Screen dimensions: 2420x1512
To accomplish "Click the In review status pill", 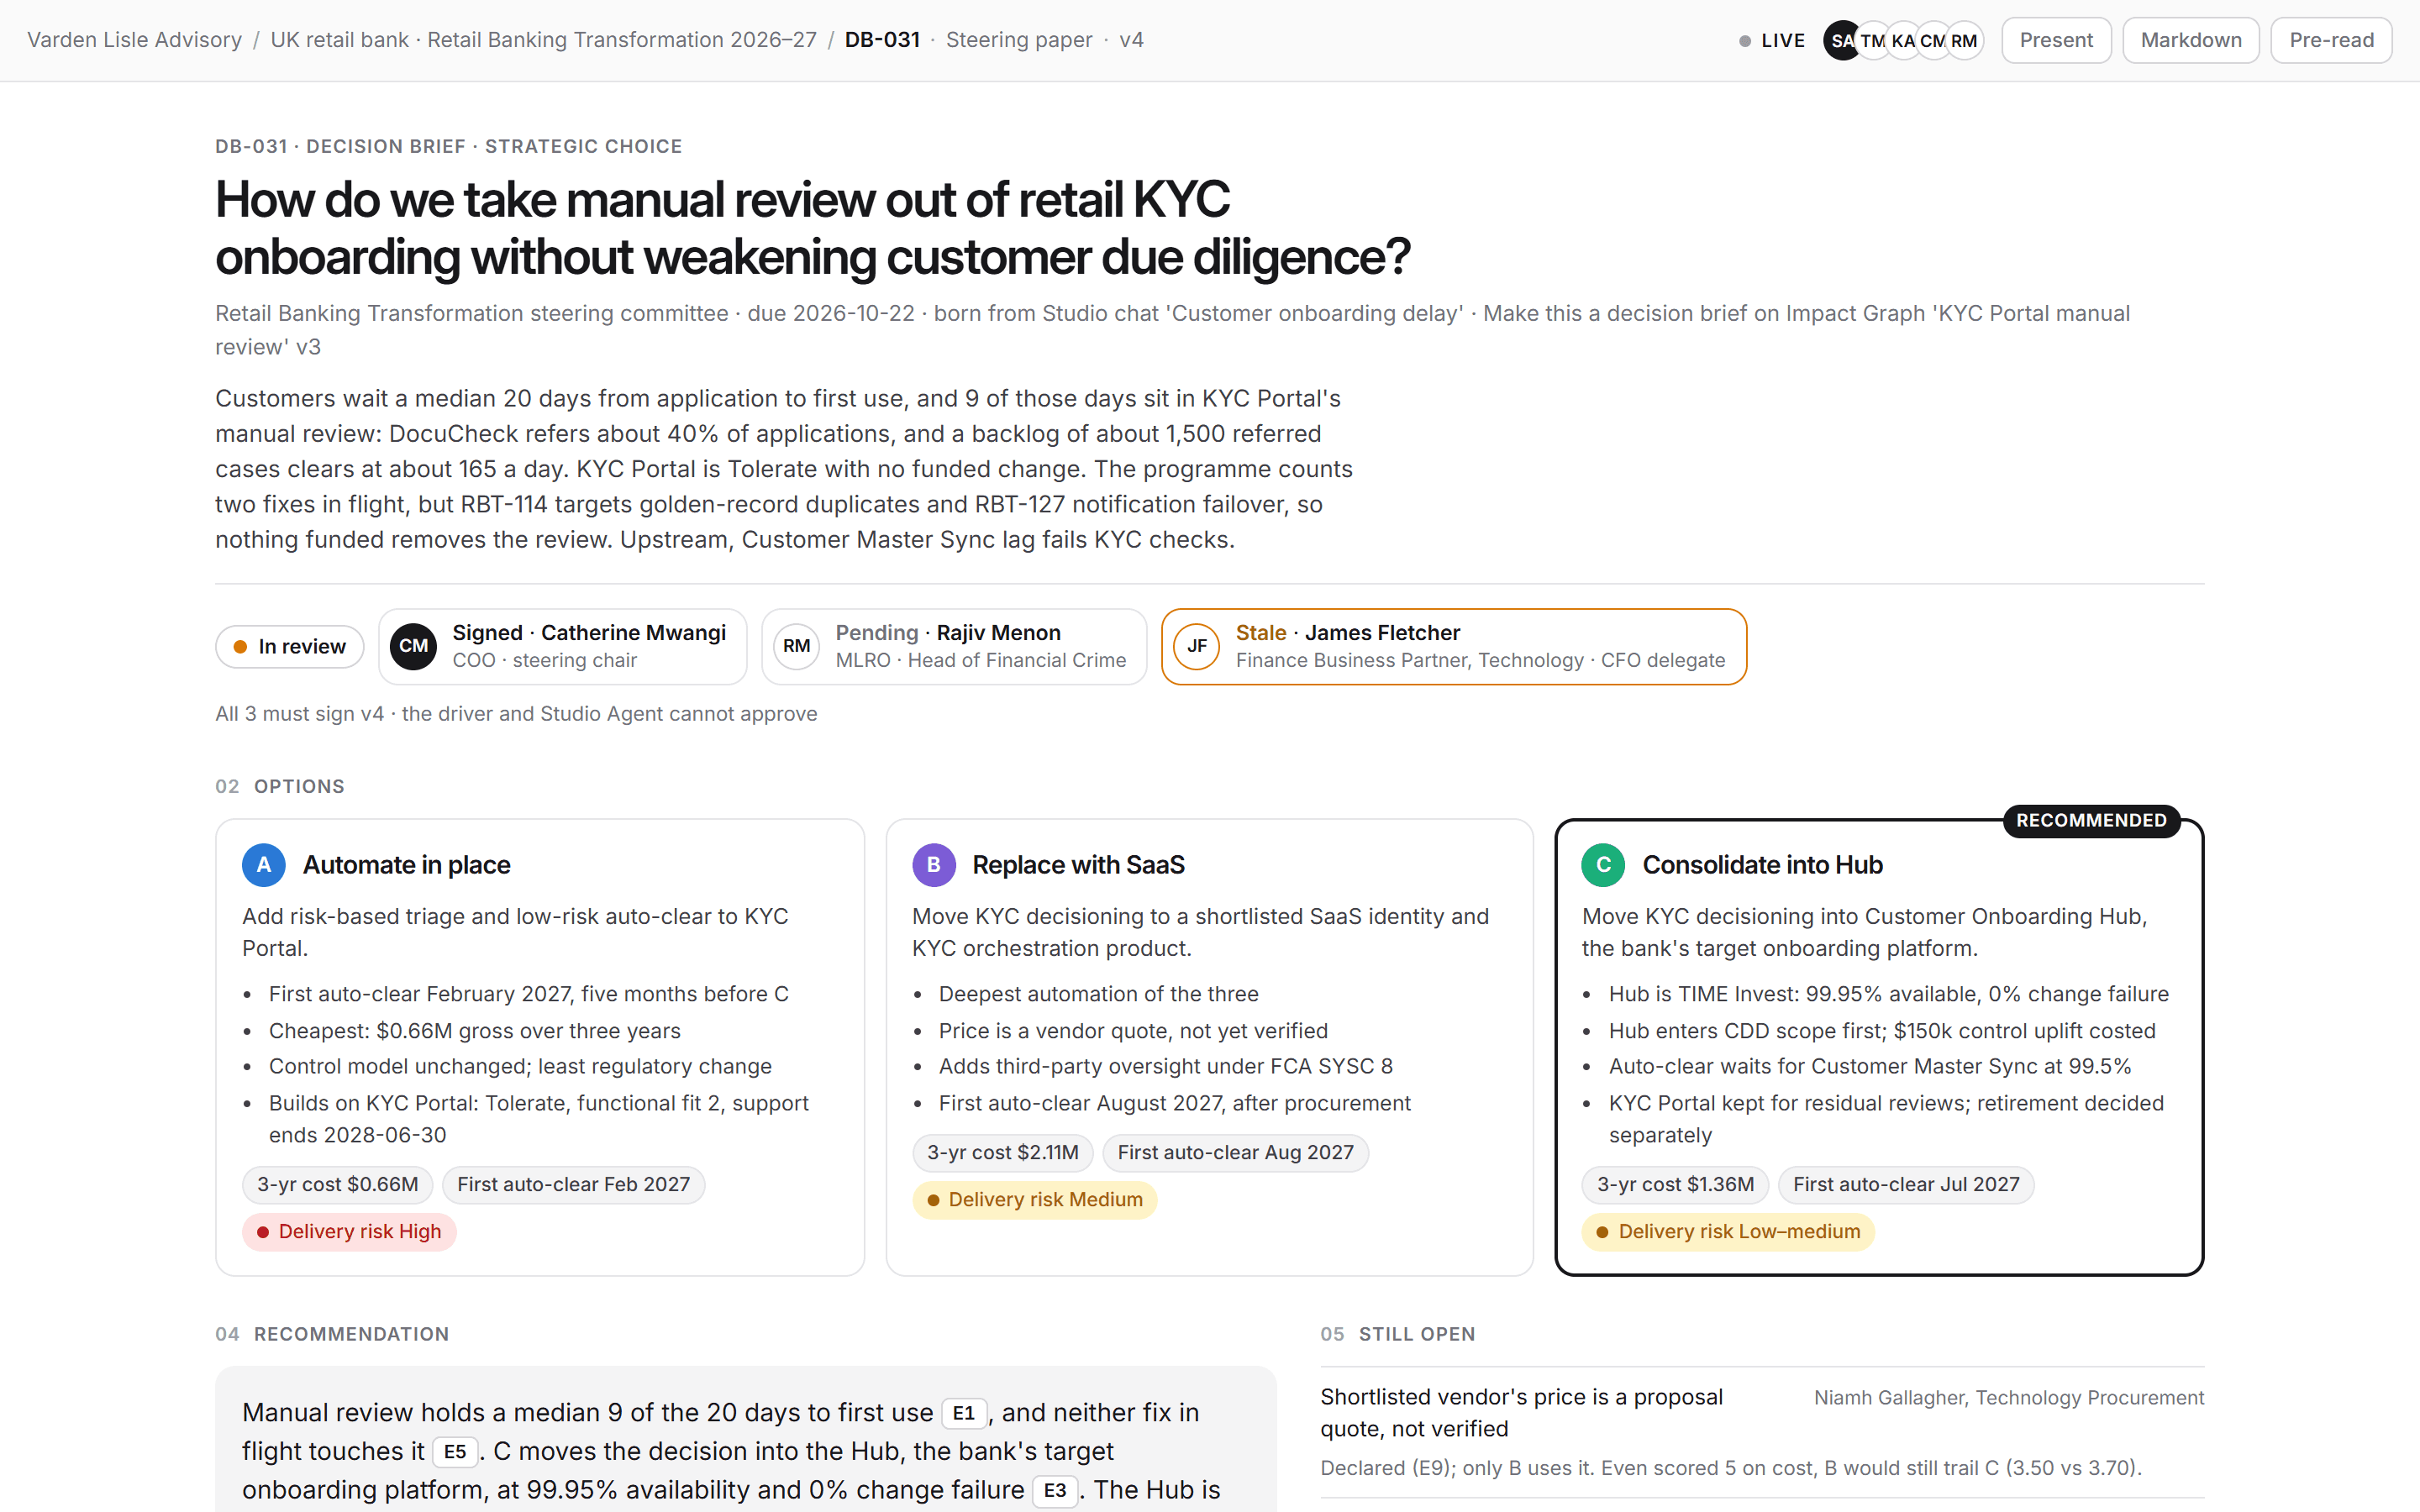I will pos(289,647).
